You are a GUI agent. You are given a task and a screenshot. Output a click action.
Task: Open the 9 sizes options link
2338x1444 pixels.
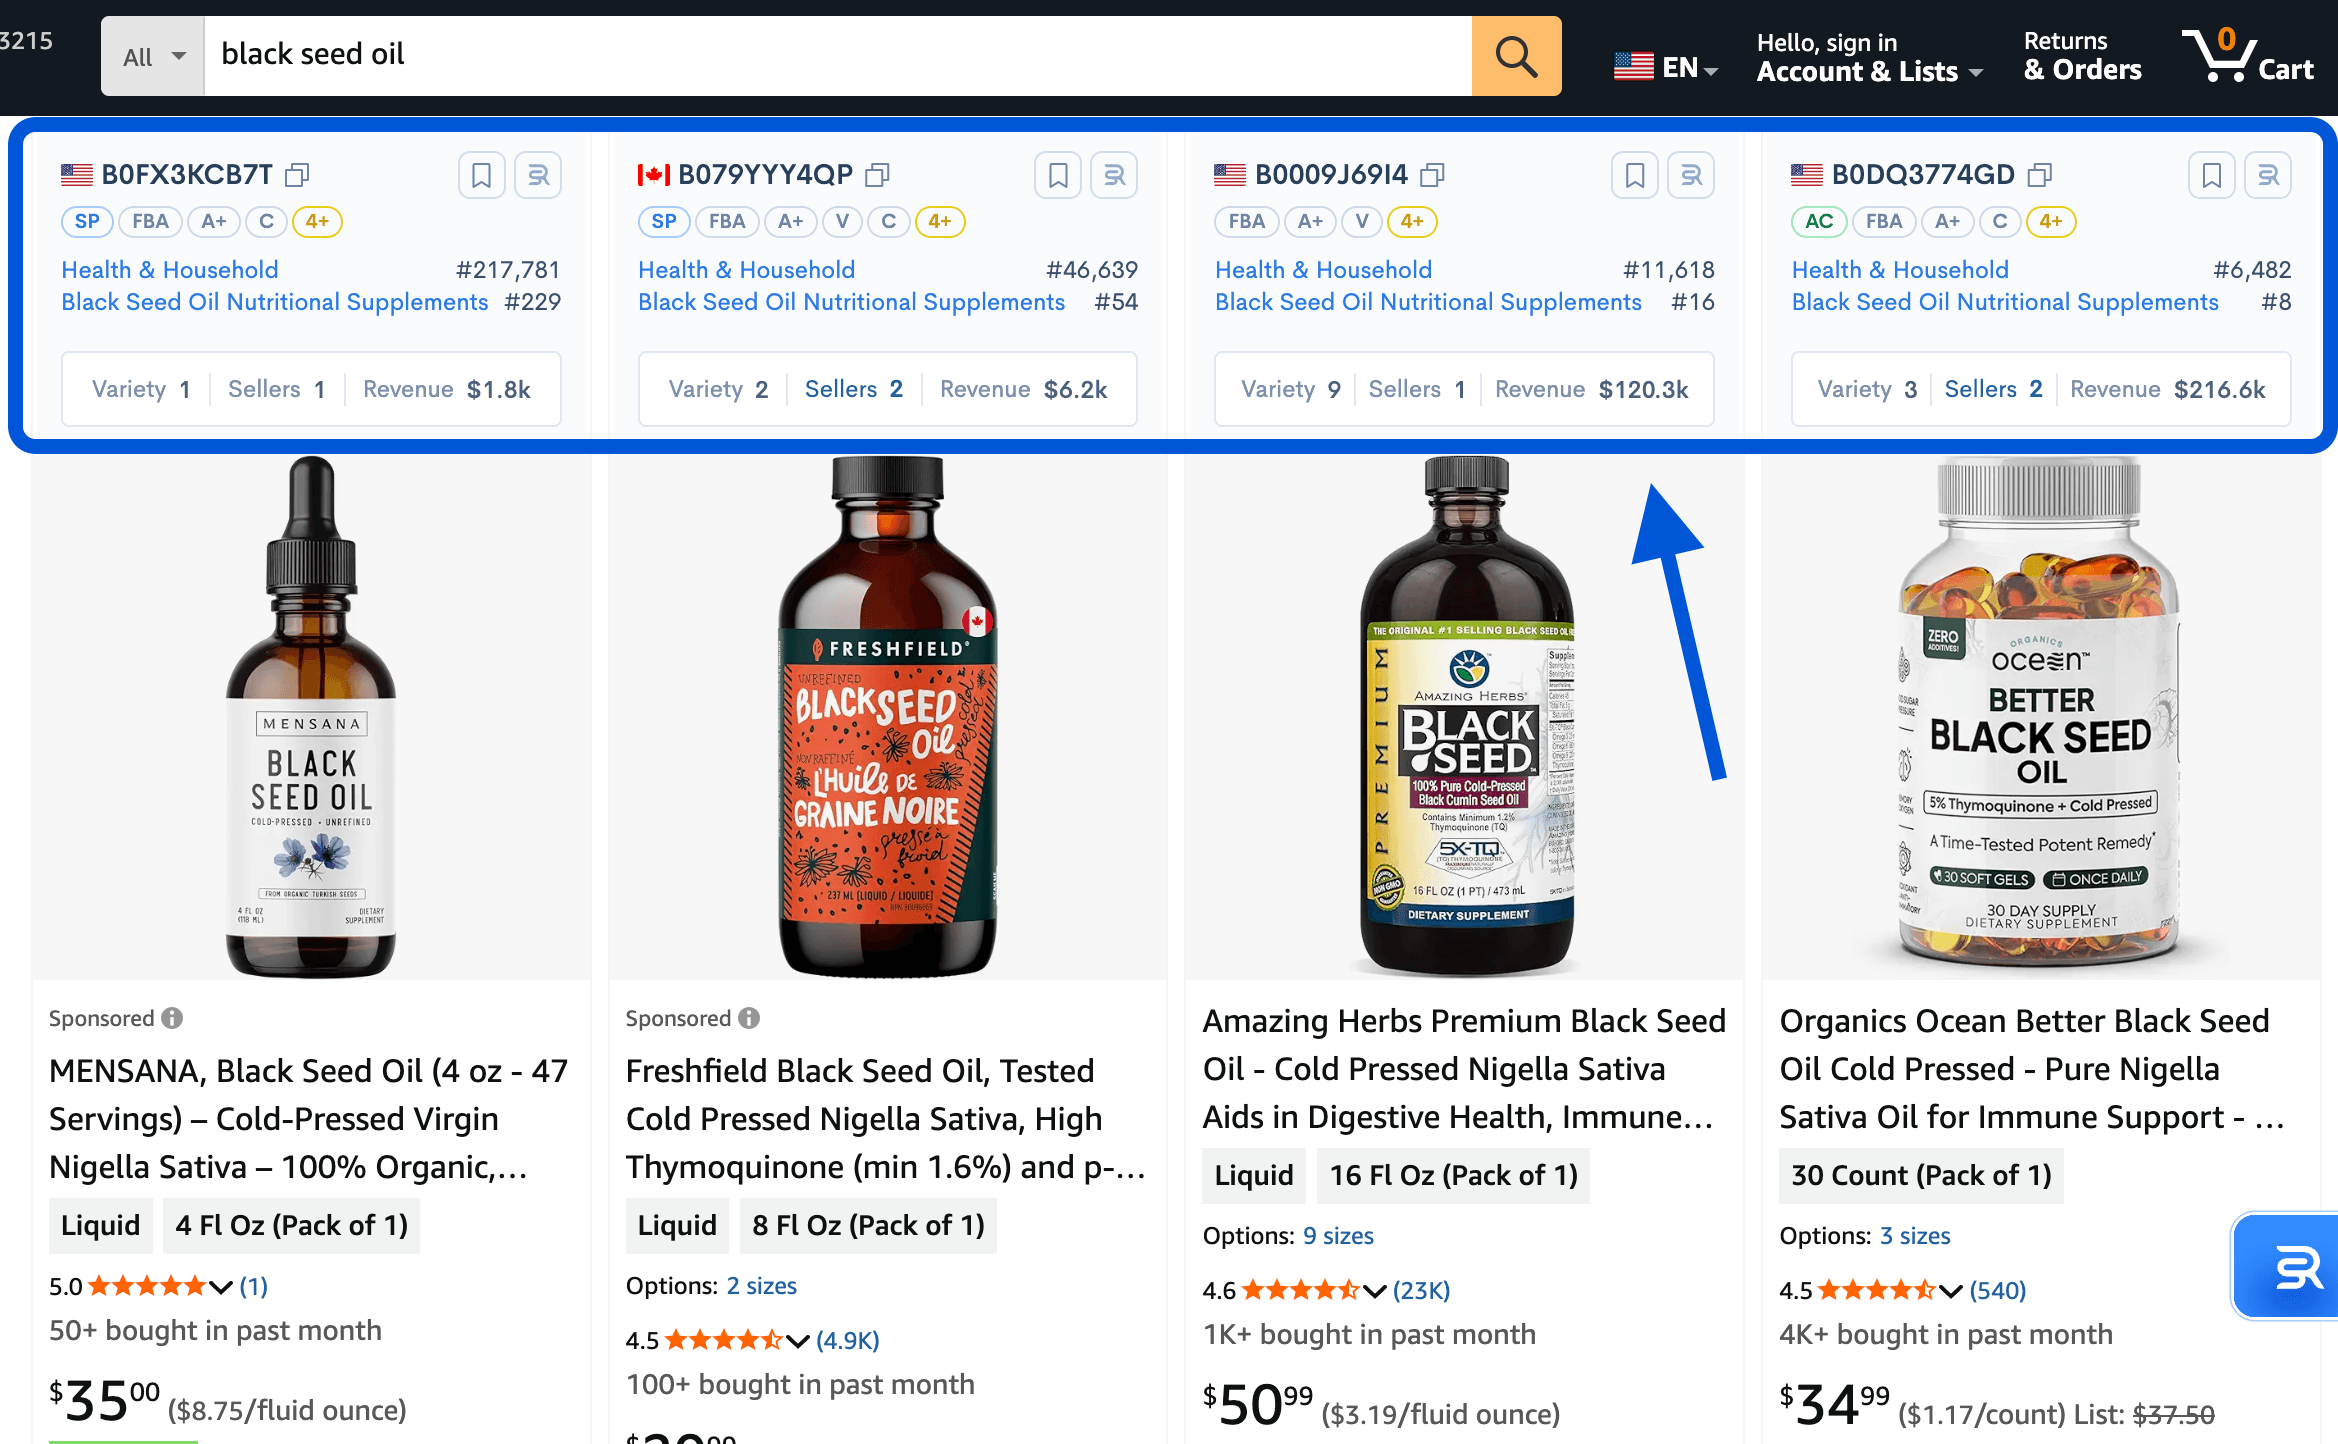(x=1338, y=1236)
